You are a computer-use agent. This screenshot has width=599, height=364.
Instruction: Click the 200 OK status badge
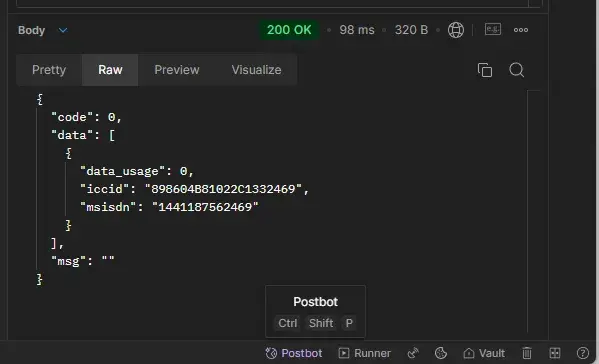[289, 30]
